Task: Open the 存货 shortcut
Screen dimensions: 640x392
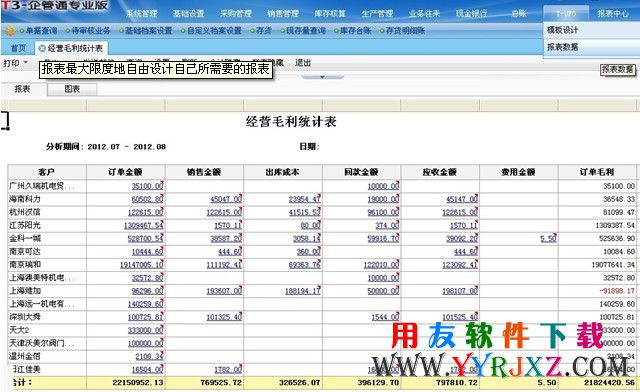Action: (x=264, y=31)
